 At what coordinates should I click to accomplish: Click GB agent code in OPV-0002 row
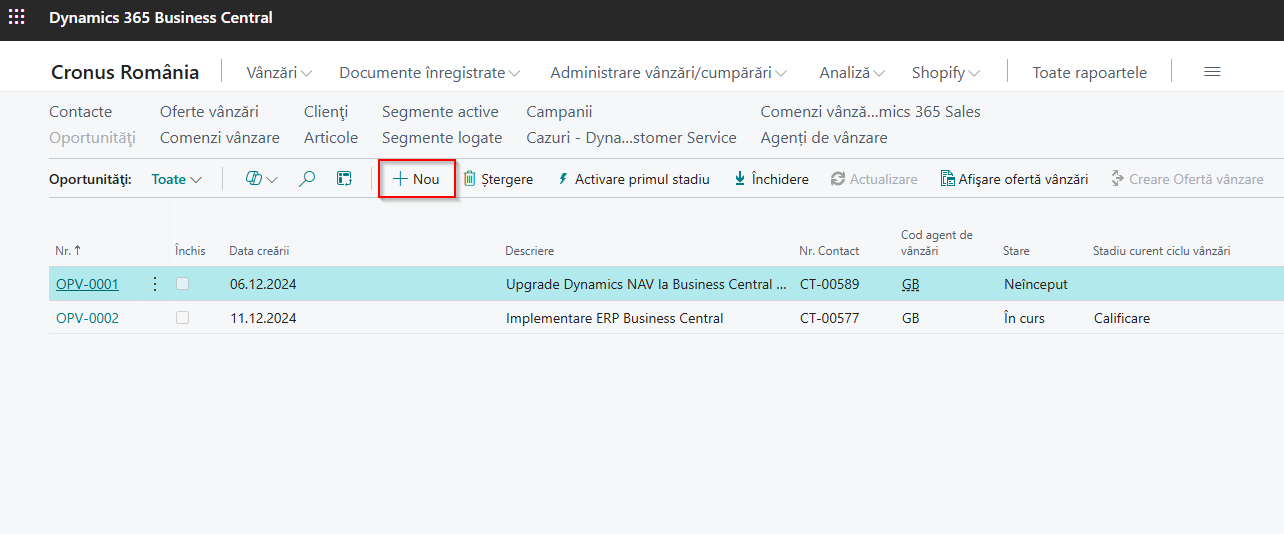click(910, 318)
